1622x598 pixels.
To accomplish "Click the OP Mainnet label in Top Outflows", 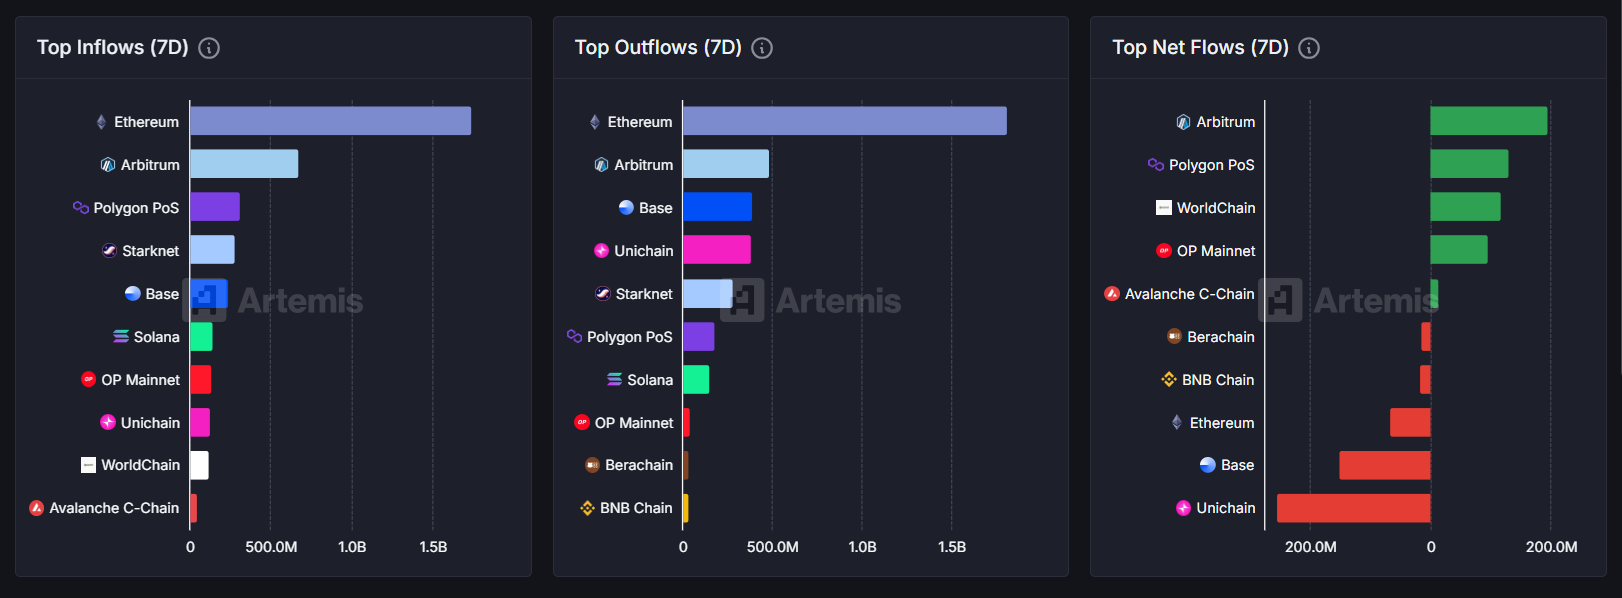I will tap(634, 423).
